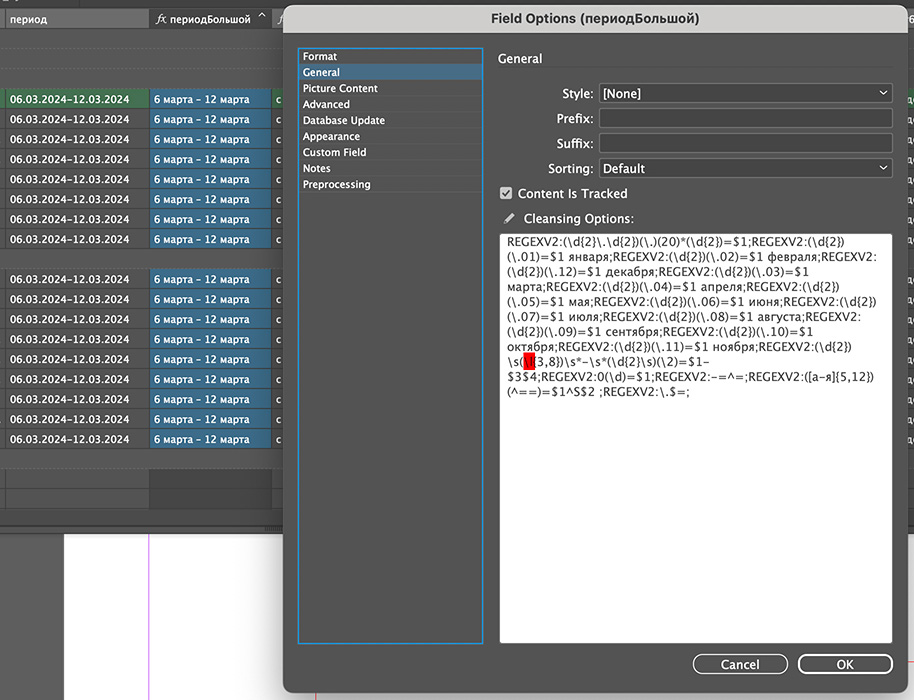
Task: Select Custom Field in the options list
Action: point(390,152)
